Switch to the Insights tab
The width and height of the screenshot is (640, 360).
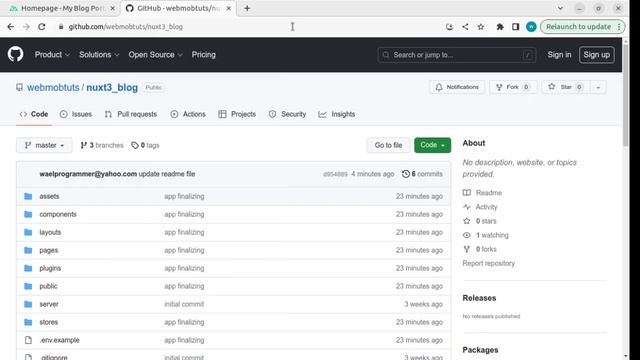tap(337, 114)
